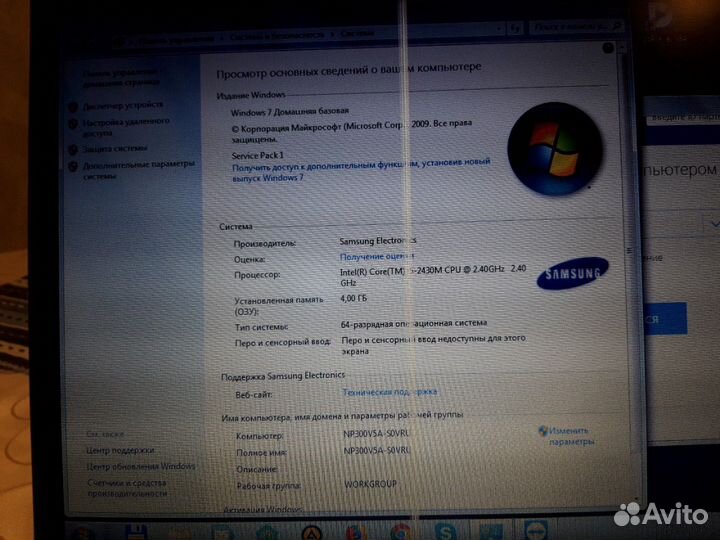Click the shield icon beside Диспетчер устройств

tap(73, 107)
